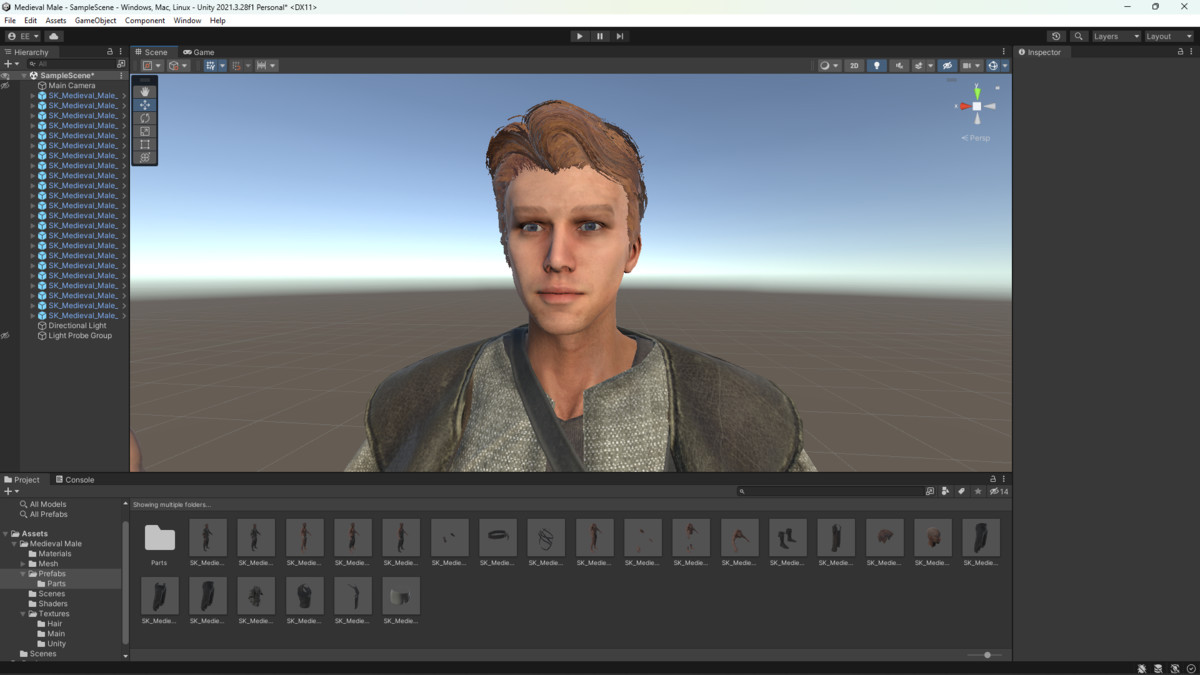Screen dimensions: 1200x675
Task: Open the GameObject menu
Action: point(95,20)
